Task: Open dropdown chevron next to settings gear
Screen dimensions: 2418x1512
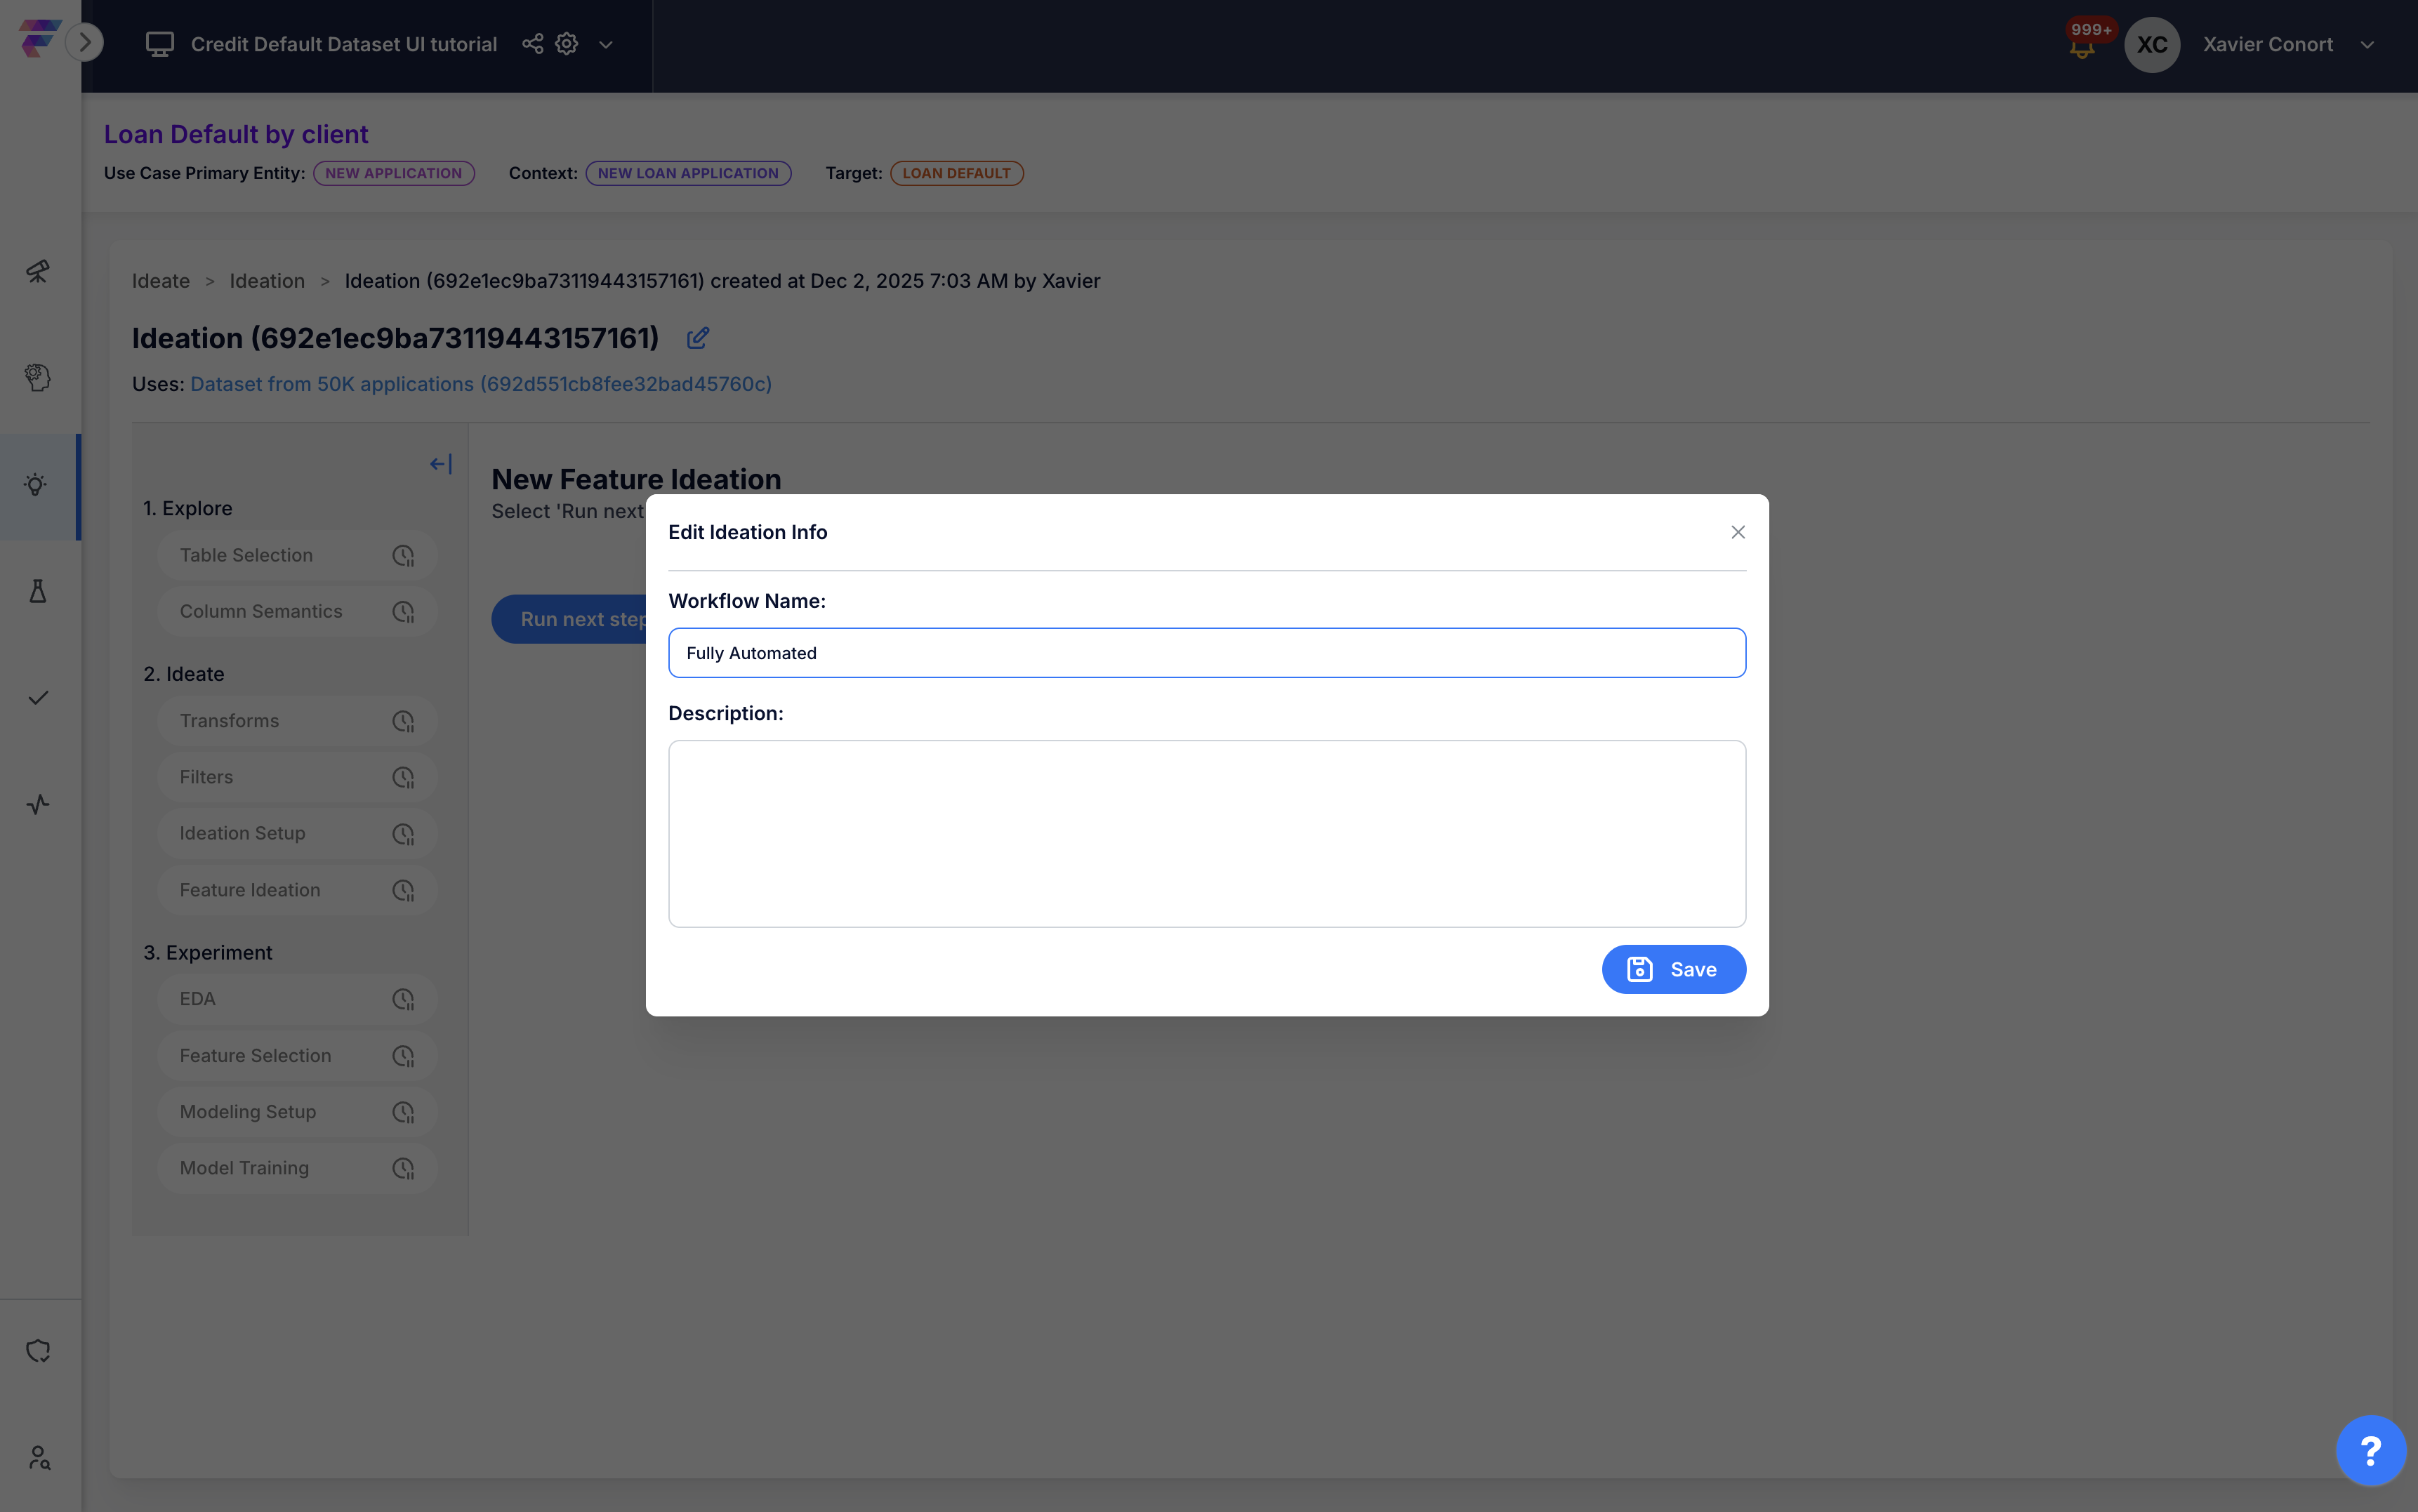Action: point(606,45)
